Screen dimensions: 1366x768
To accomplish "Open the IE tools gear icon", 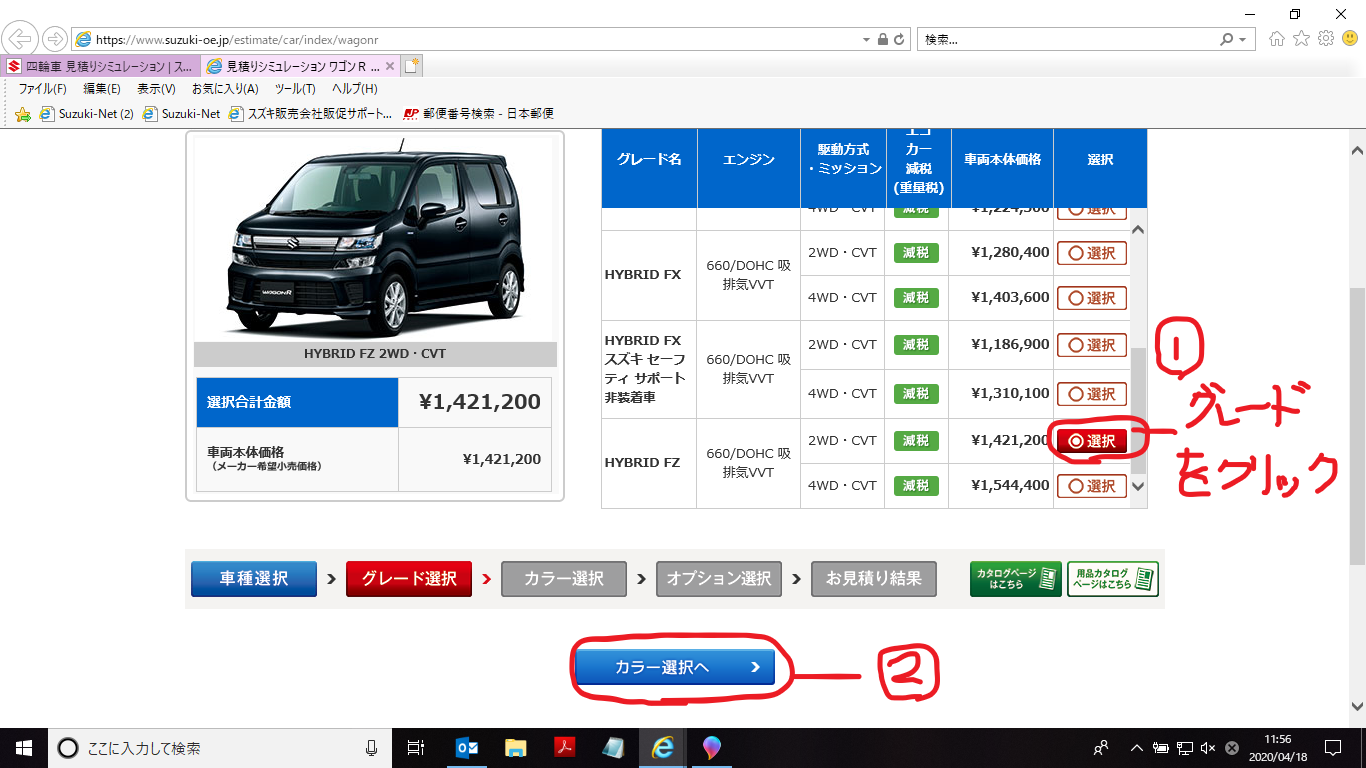I will [x=1326, y=39].
